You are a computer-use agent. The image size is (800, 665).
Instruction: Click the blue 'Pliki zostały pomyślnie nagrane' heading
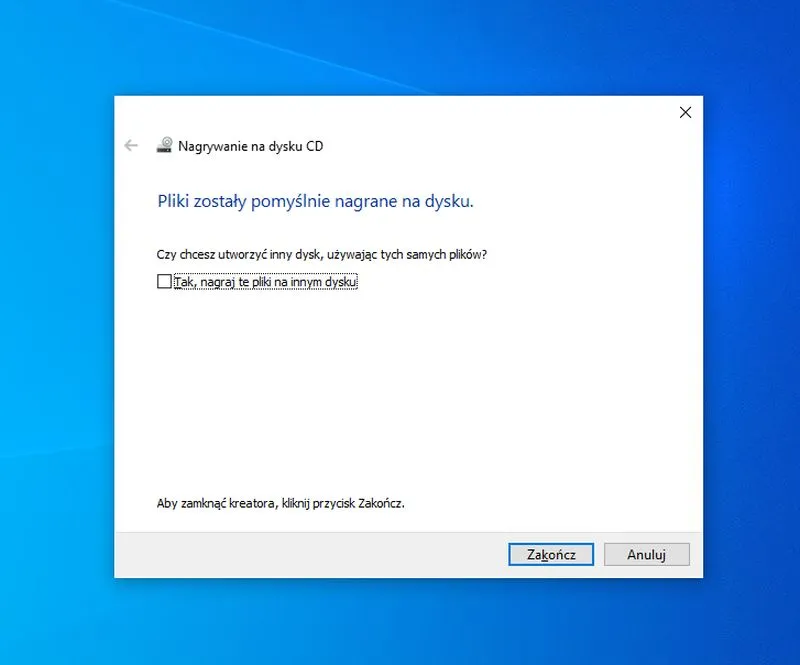point(315,201)
